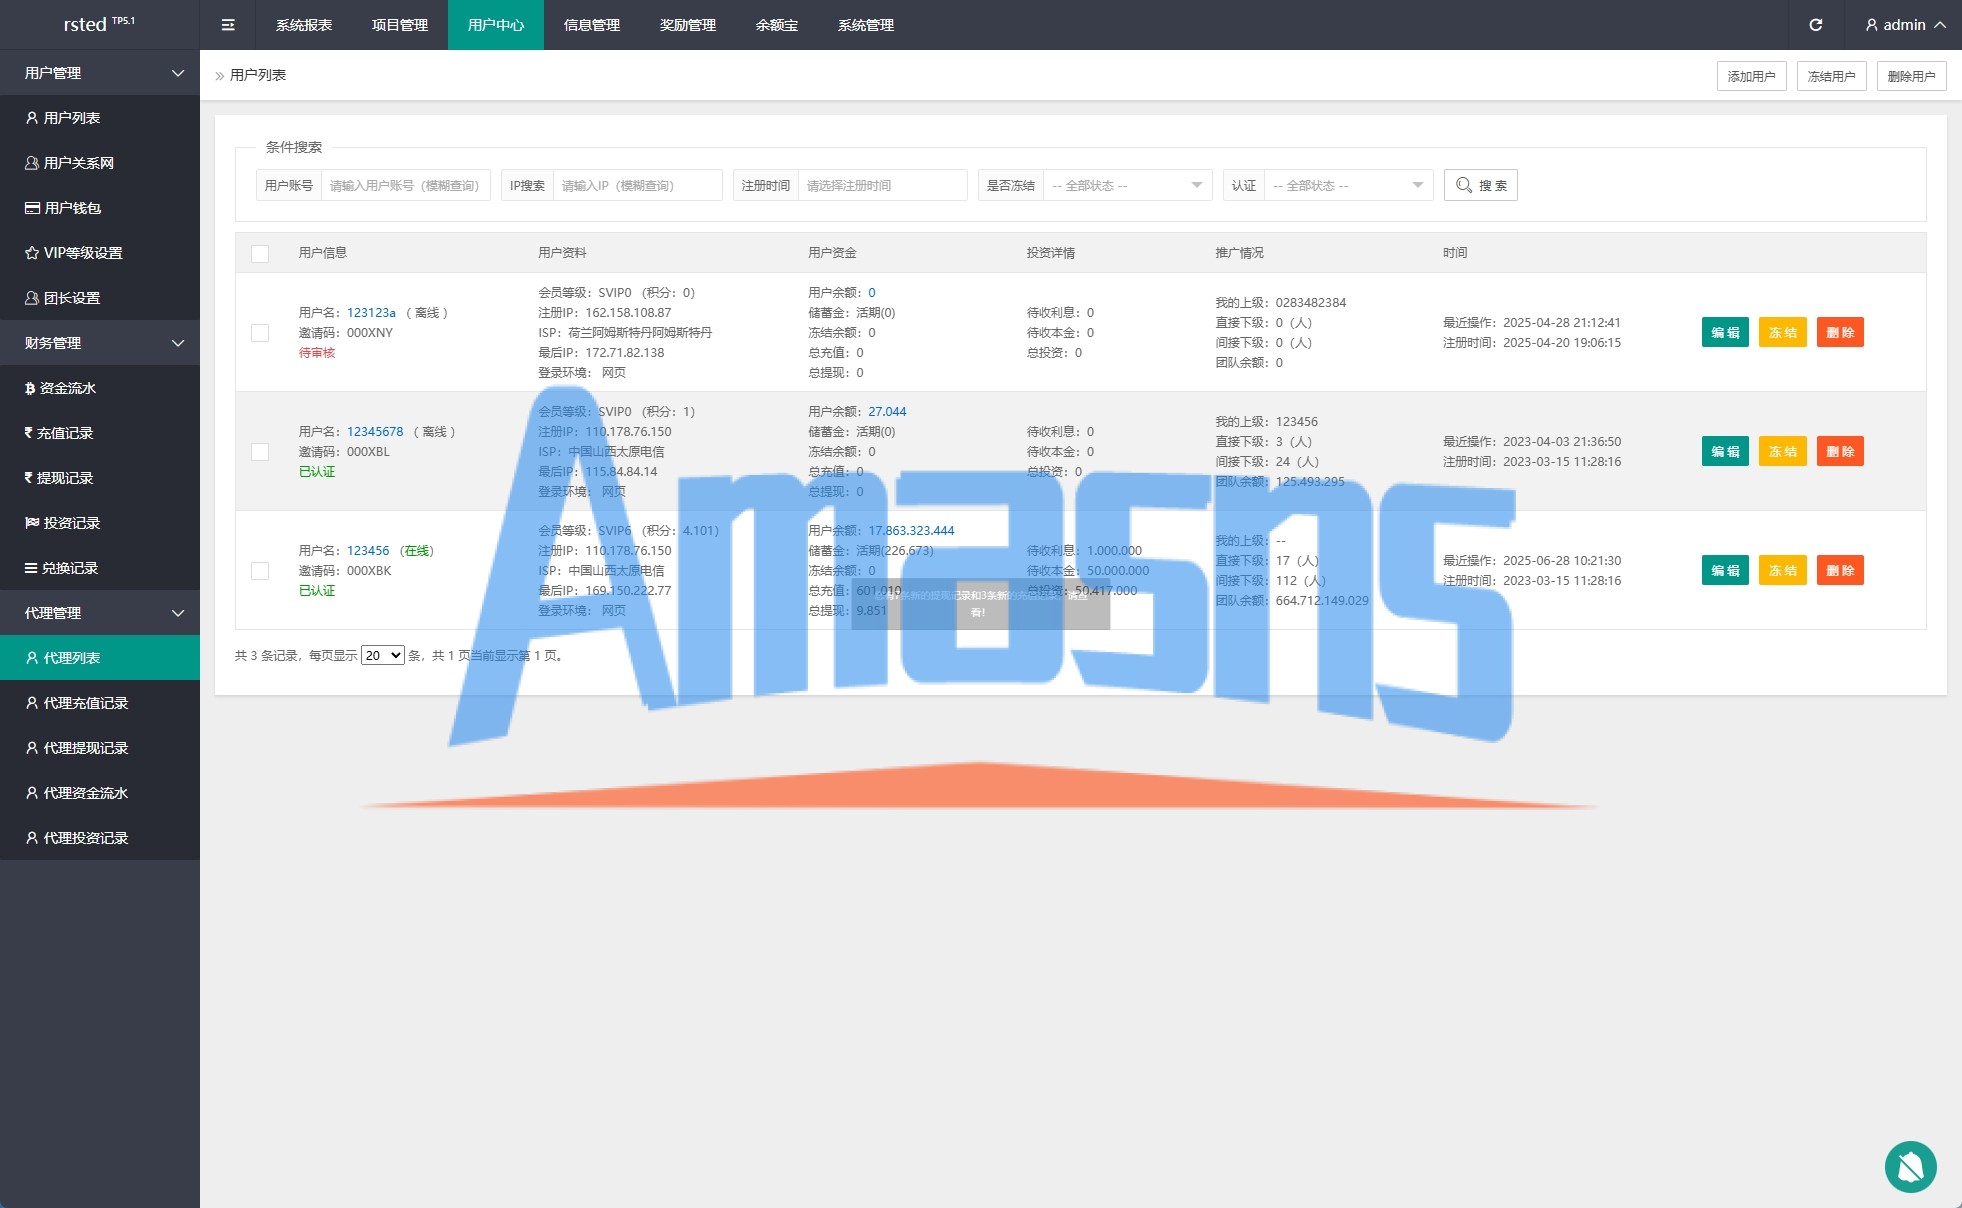Toggle the select-all checkbox in table header
Screen dimensions: 1962x1208
260,253
